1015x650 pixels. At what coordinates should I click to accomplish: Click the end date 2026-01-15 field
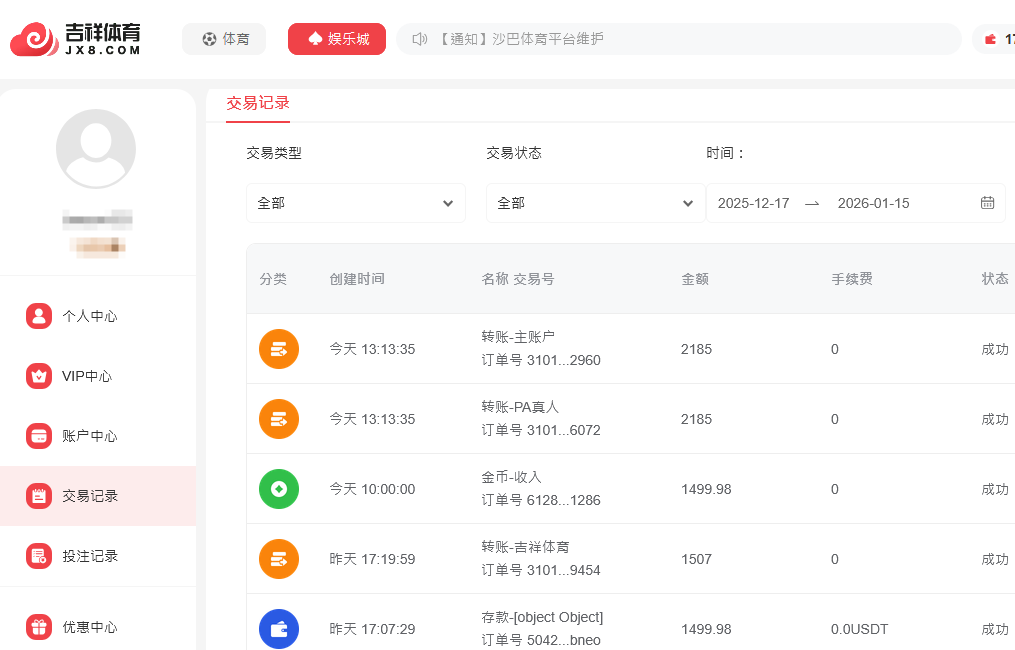point(873,203)
